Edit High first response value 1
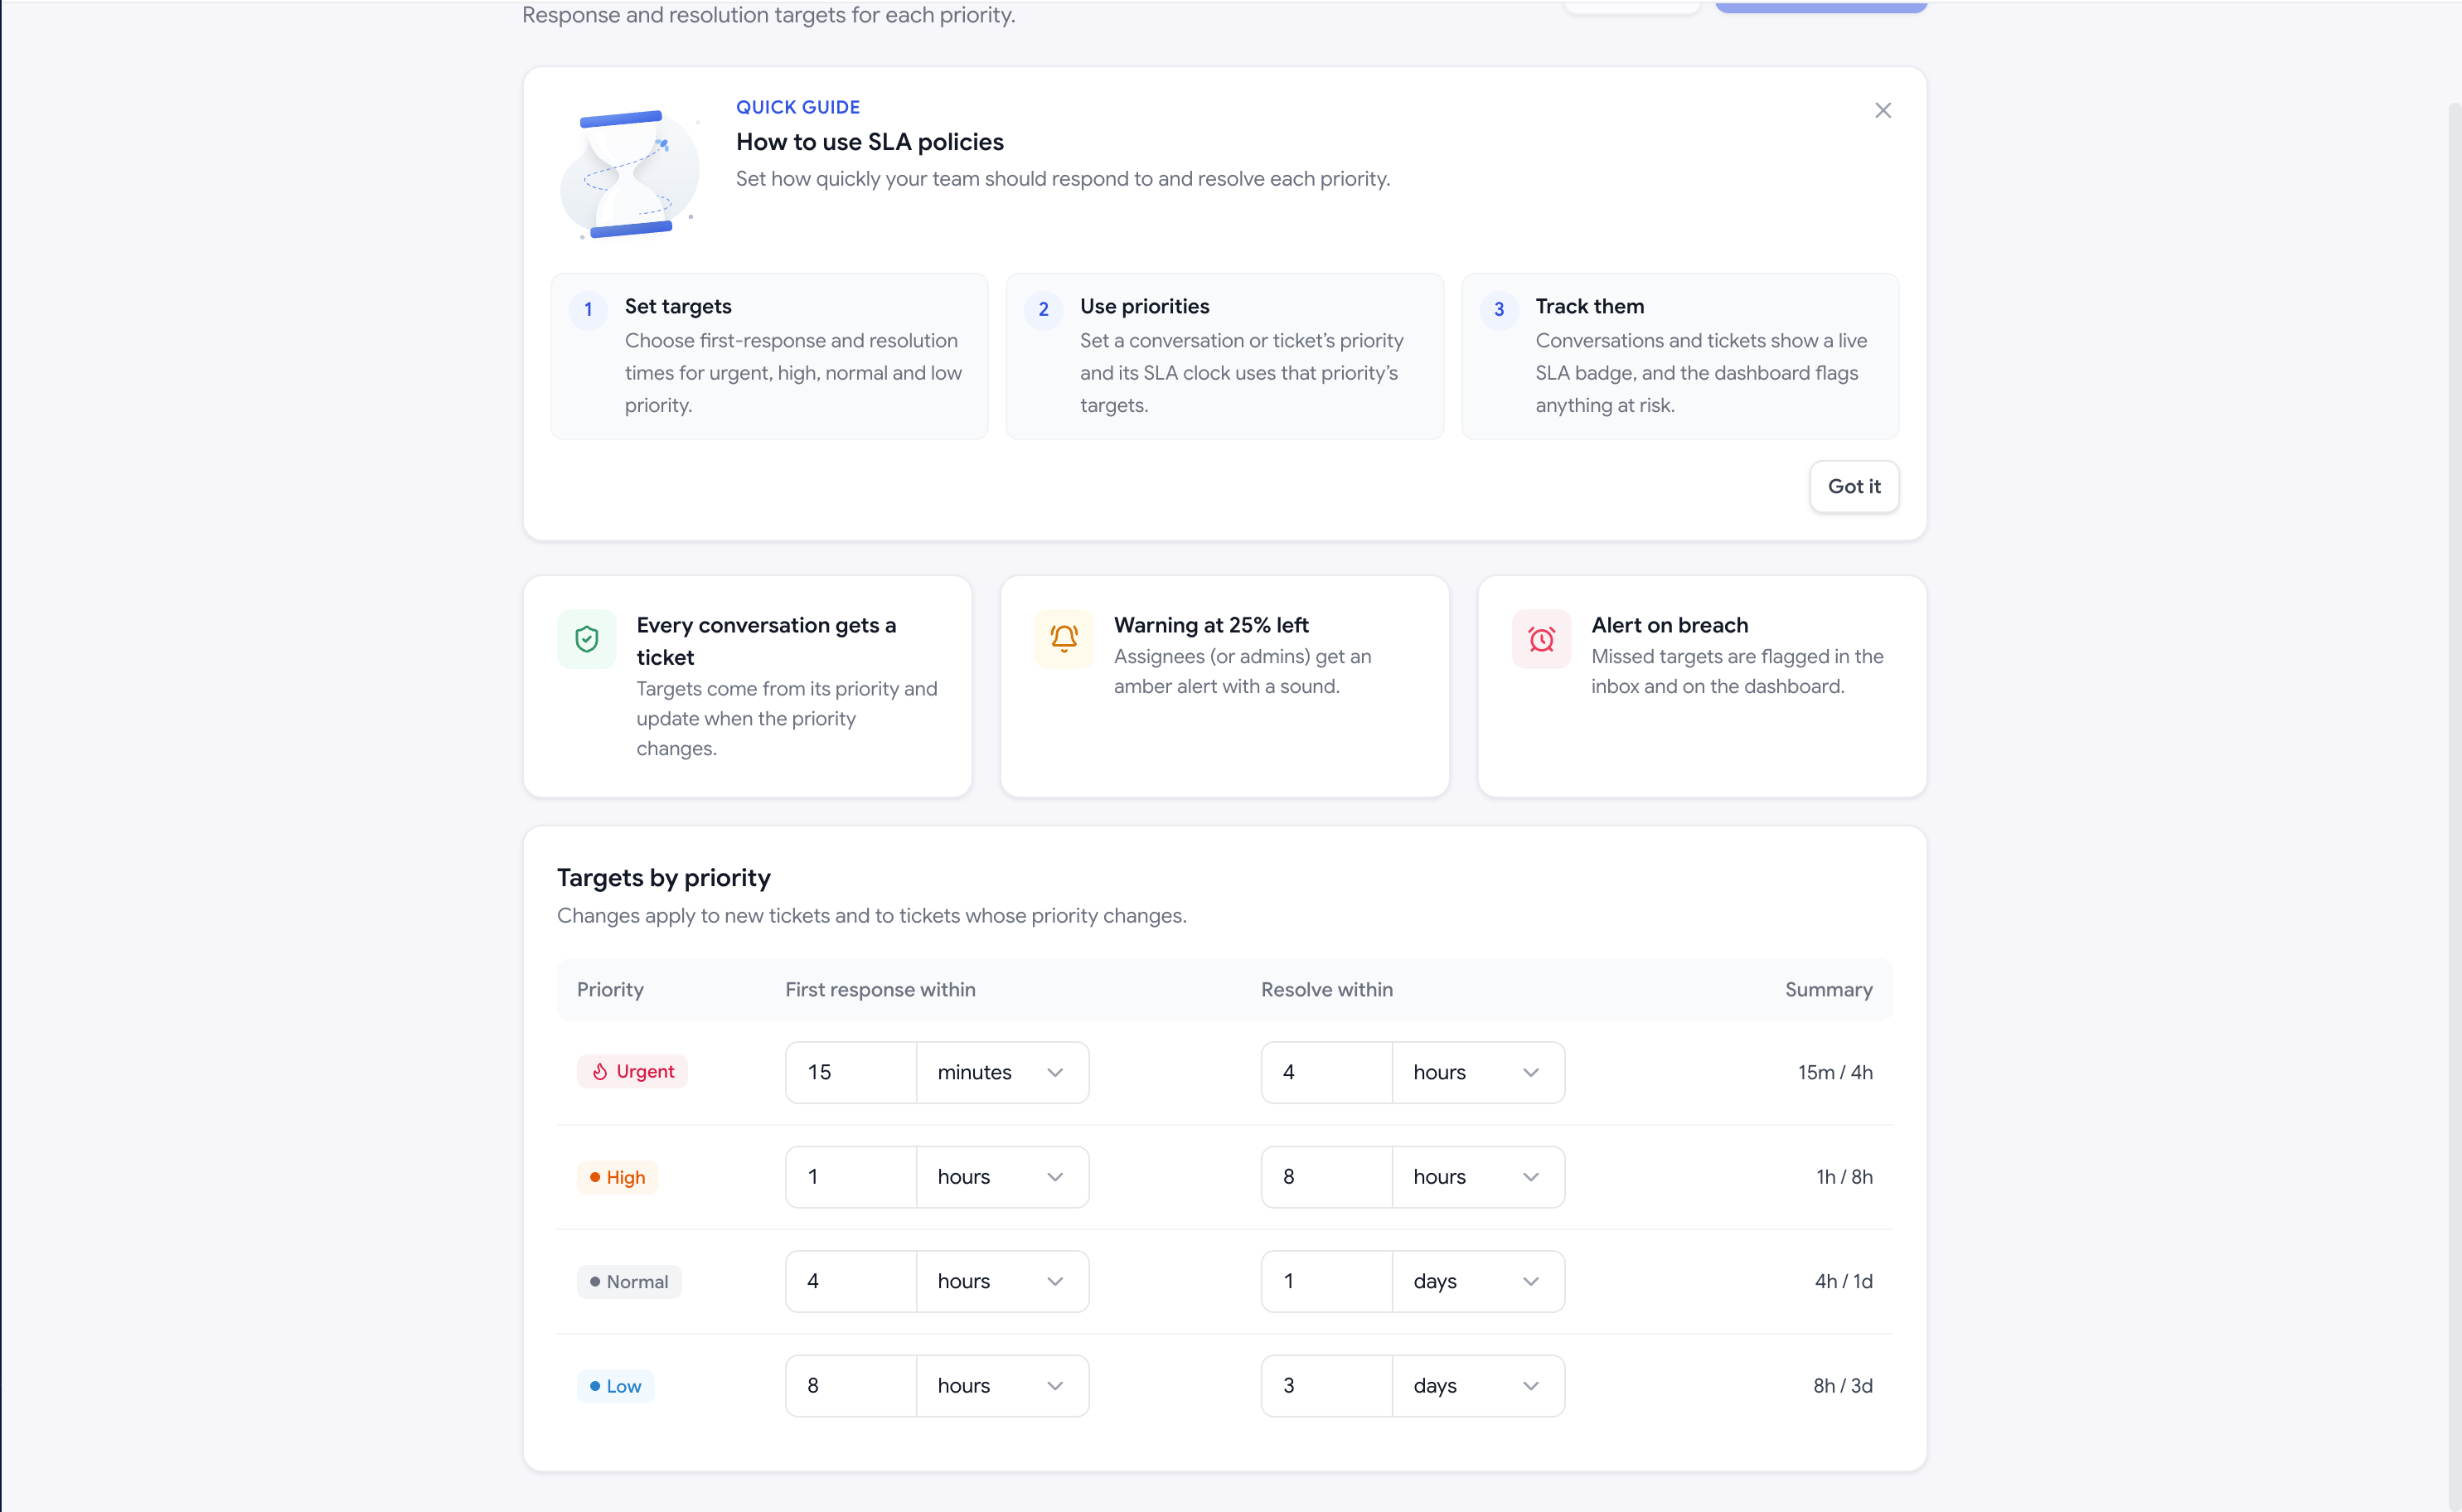2462x1512 pixels. coord(851,1177)
